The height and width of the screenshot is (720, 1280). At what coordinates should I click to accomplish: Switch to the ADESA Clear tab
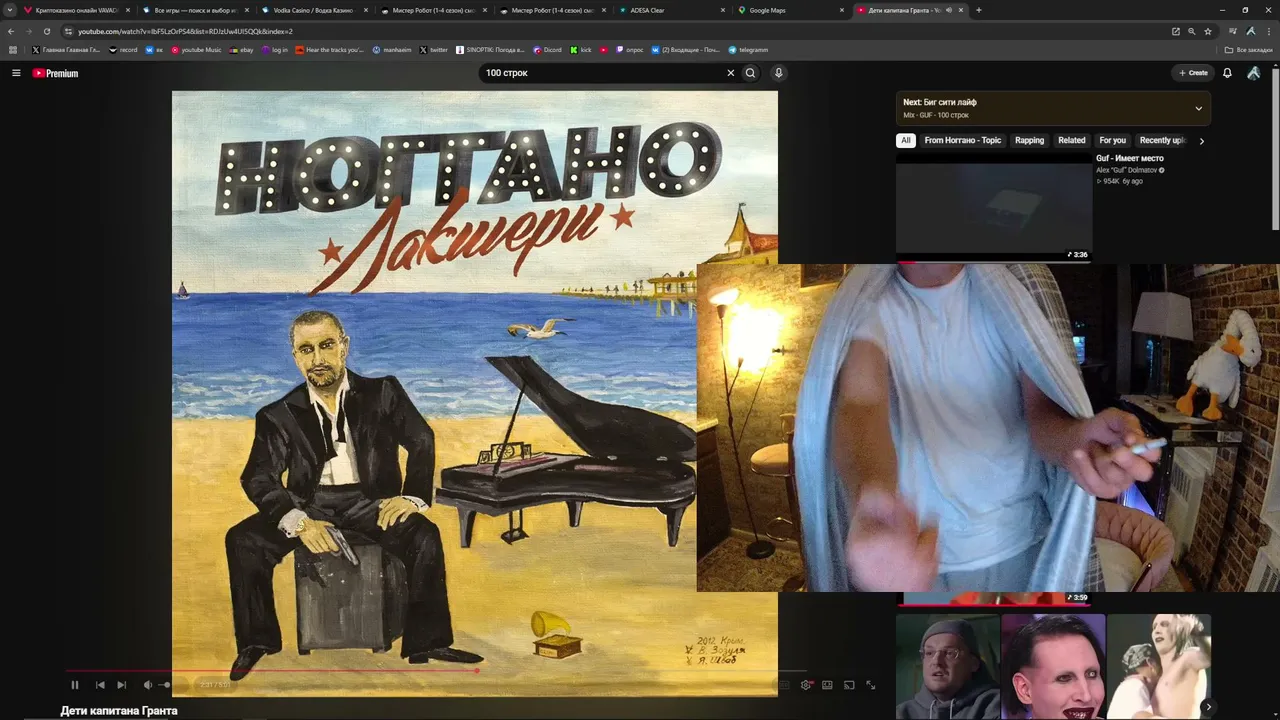671,10
